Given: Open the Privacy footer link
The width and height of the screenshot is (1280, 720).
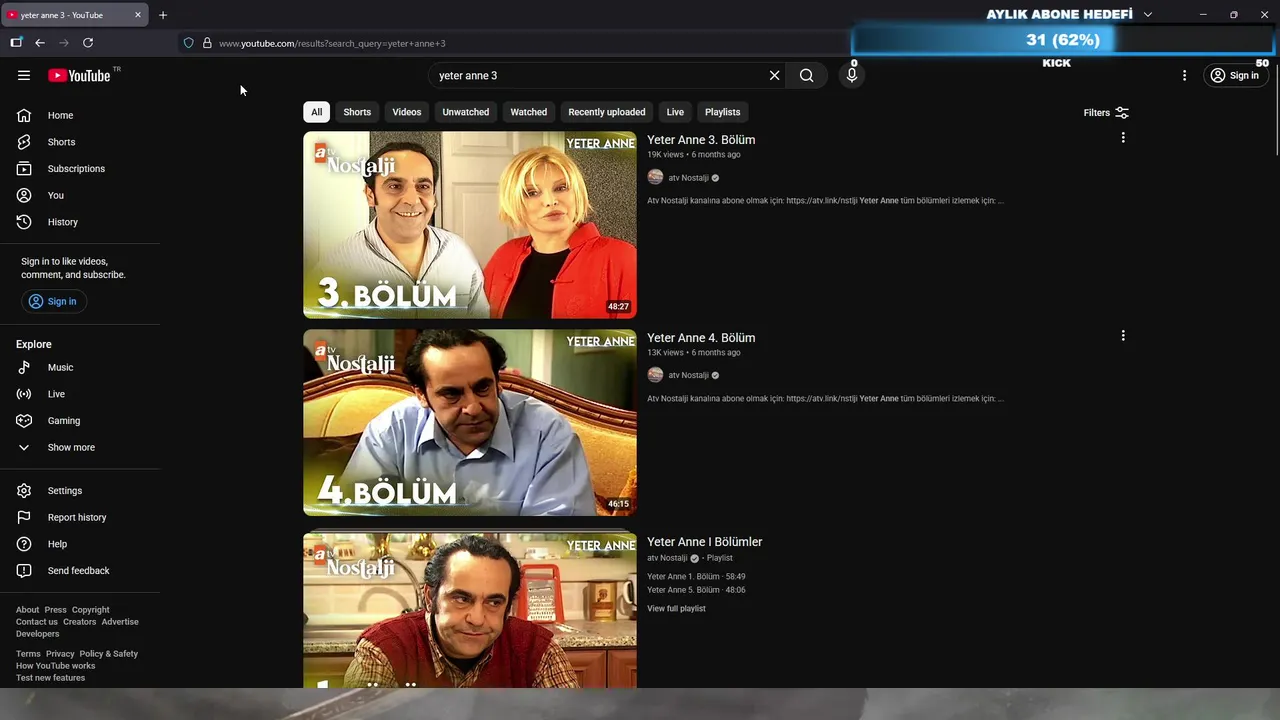Looking at the screenshot, I should tap(60, 654).
